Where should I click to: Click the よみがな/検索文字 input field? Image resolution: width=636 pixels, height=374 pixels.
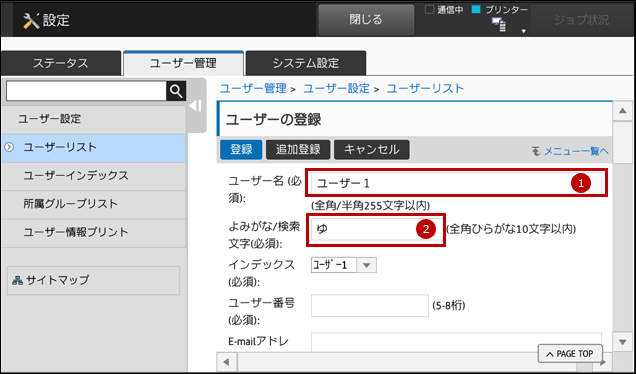[376, 230]
